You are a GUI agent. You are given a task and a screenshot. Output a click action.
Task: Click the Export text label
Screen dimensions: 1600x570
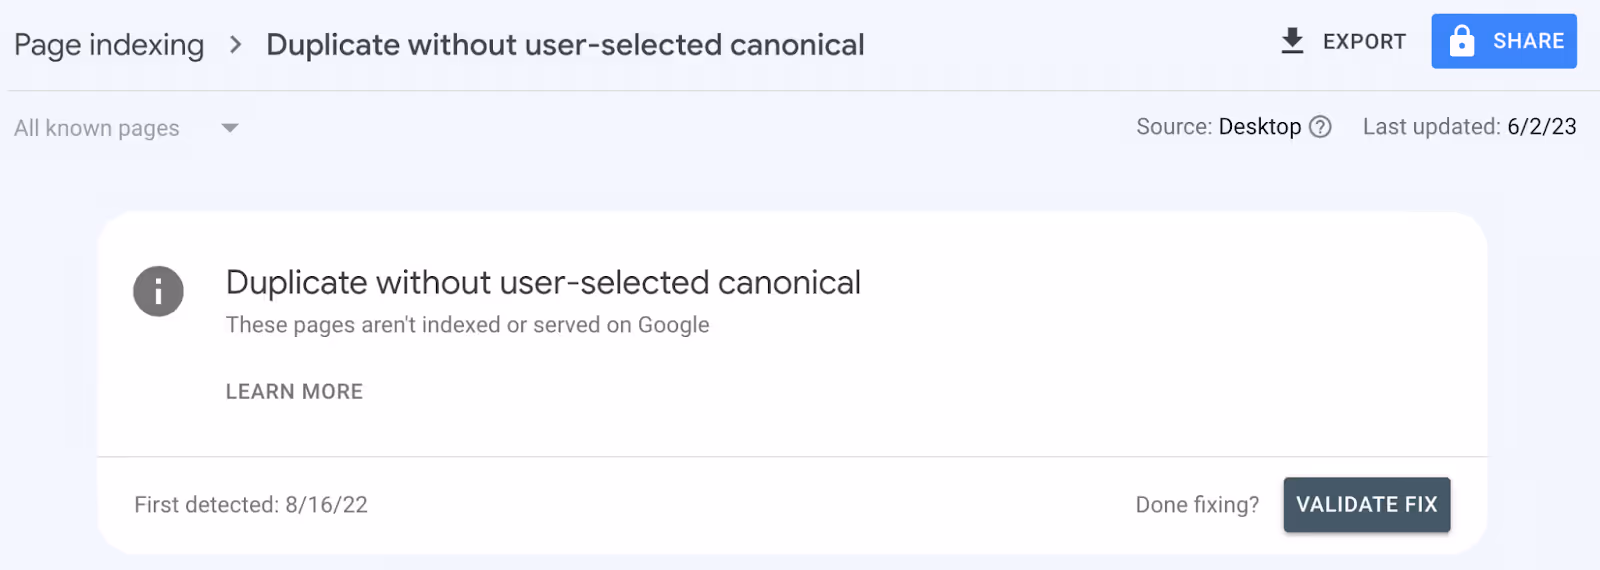pyautogui.click(x=1364, y=42)
